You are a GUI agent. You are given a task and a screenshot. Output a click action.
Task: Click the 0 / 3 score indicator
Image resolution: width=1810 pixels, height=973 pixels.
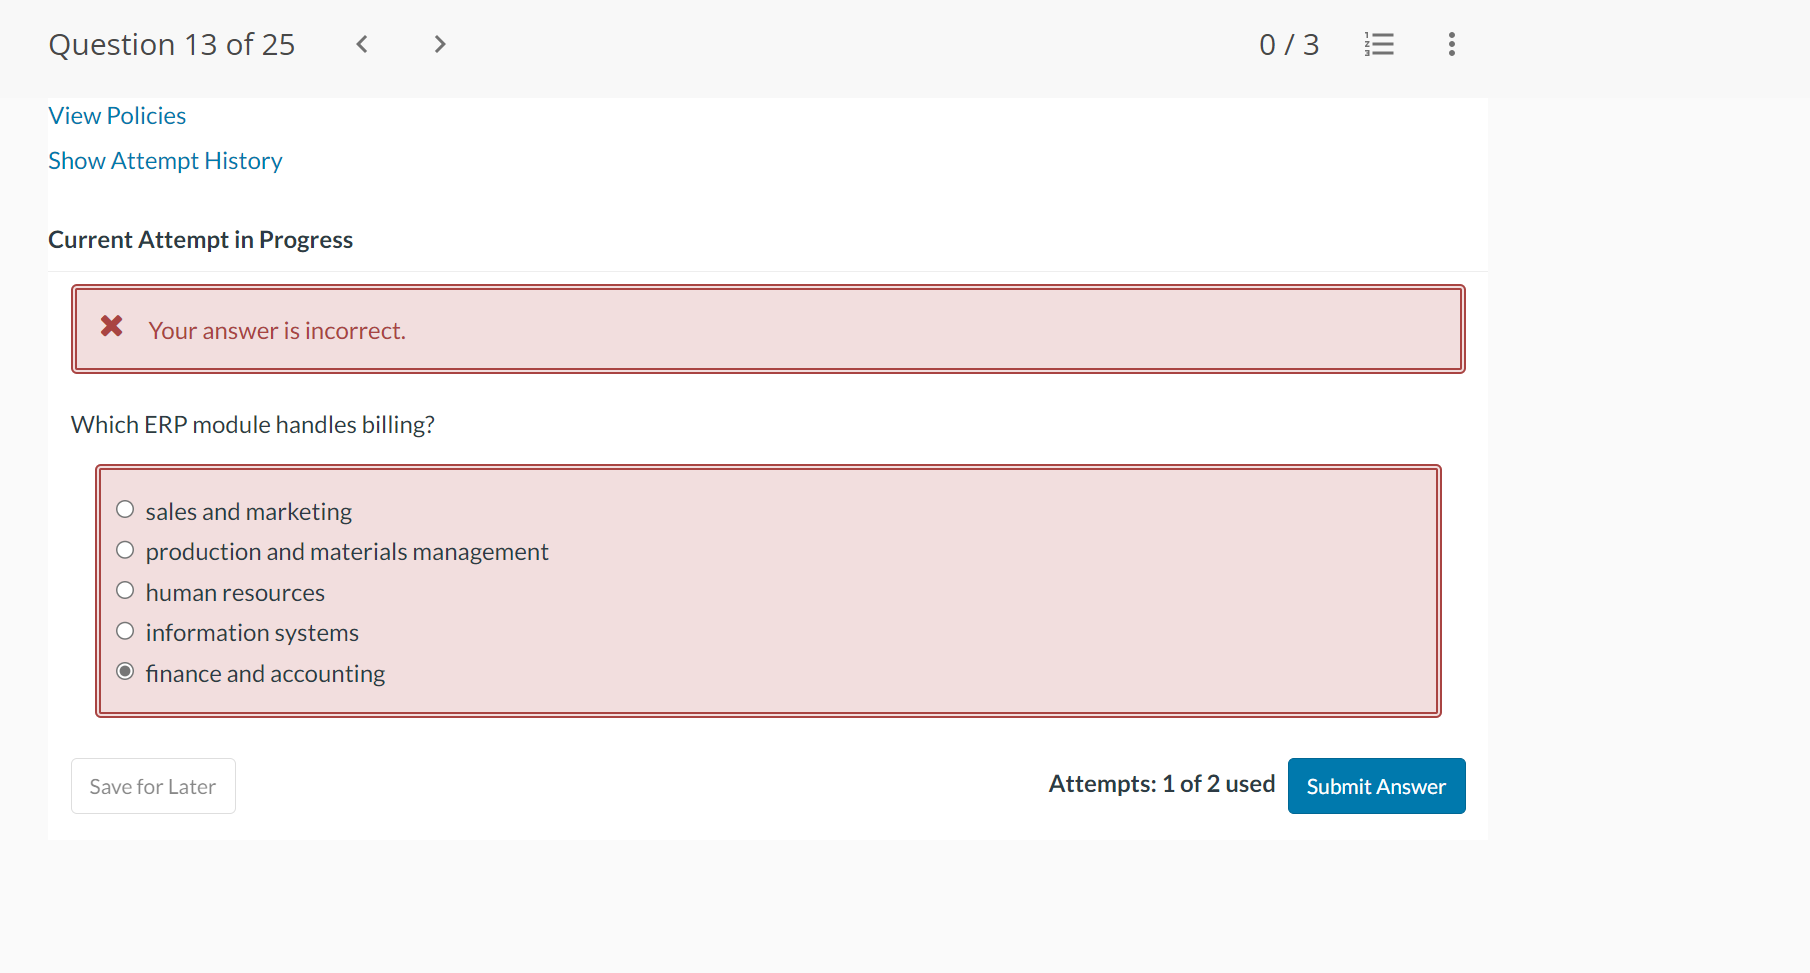[x=1289, y=44]
